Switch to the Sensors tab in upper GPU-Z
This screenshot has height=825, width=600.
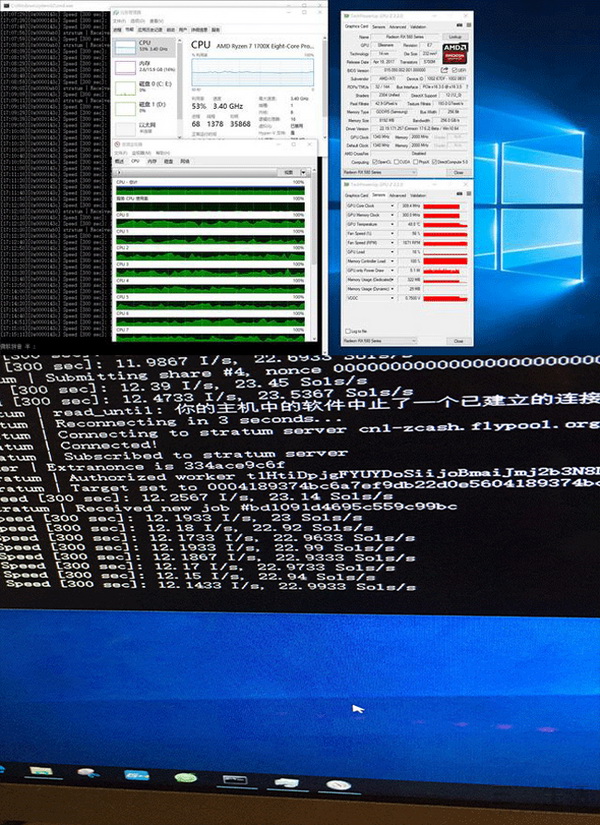[378, 27]
